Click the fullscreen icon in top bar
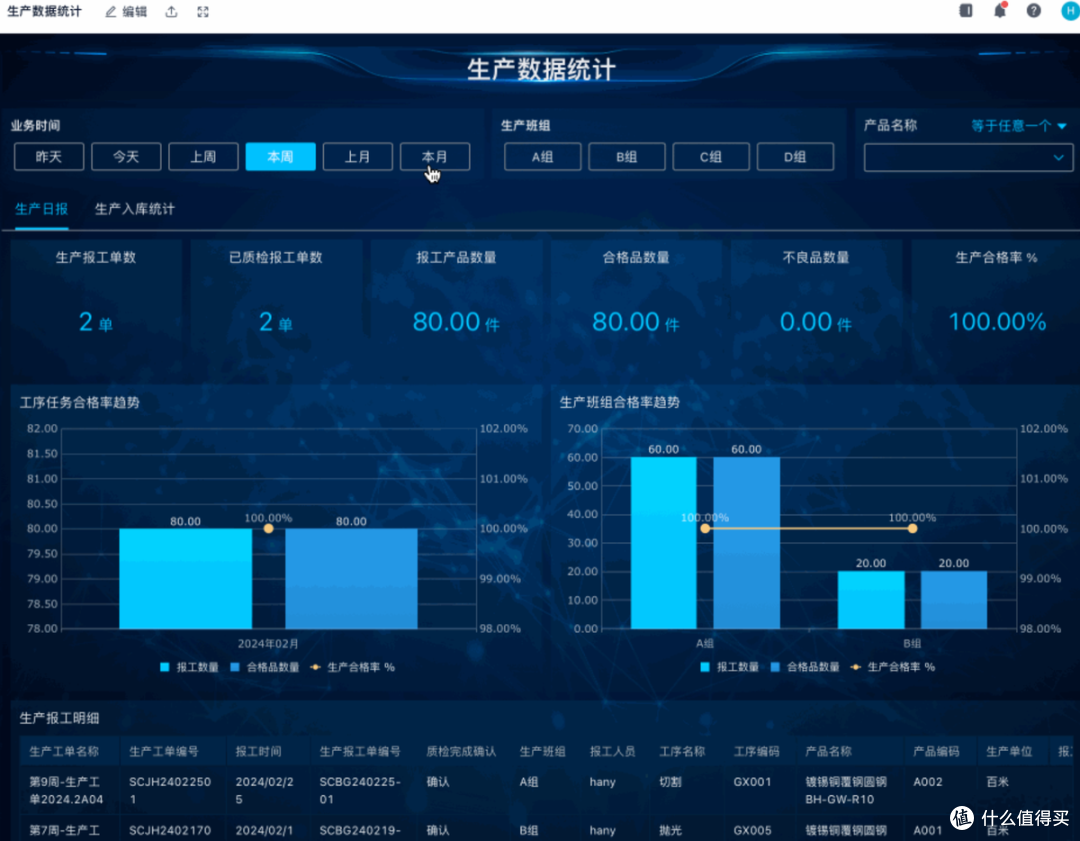The width and height of the screenshot is (1080, 841). [x=202, y=12]
